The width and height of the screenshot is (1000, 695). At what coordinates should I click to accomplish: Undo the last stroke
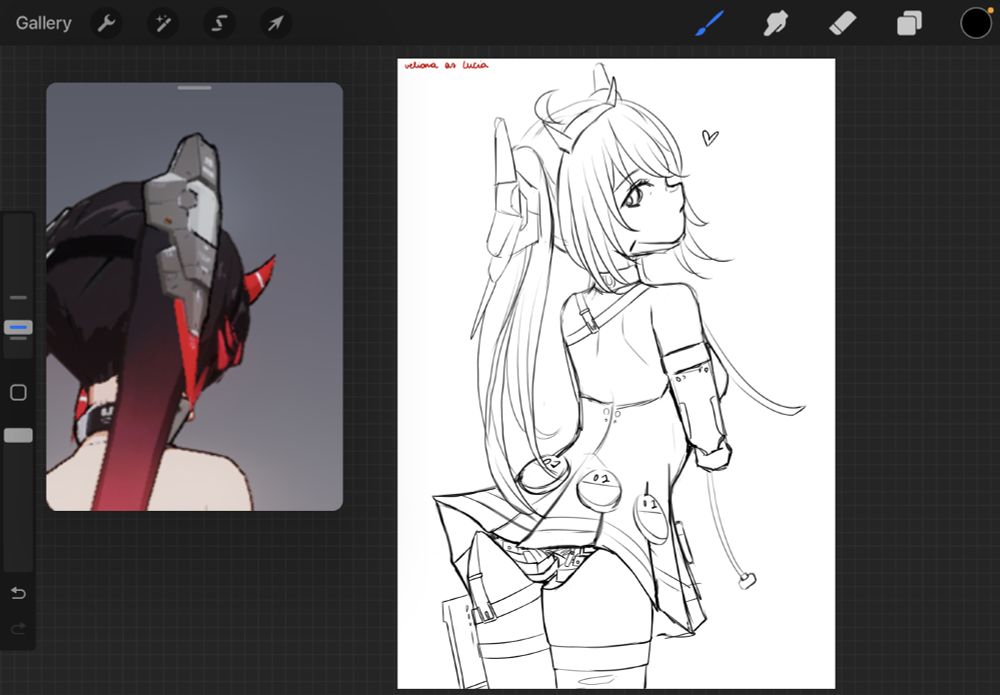[x=18, y=594]
